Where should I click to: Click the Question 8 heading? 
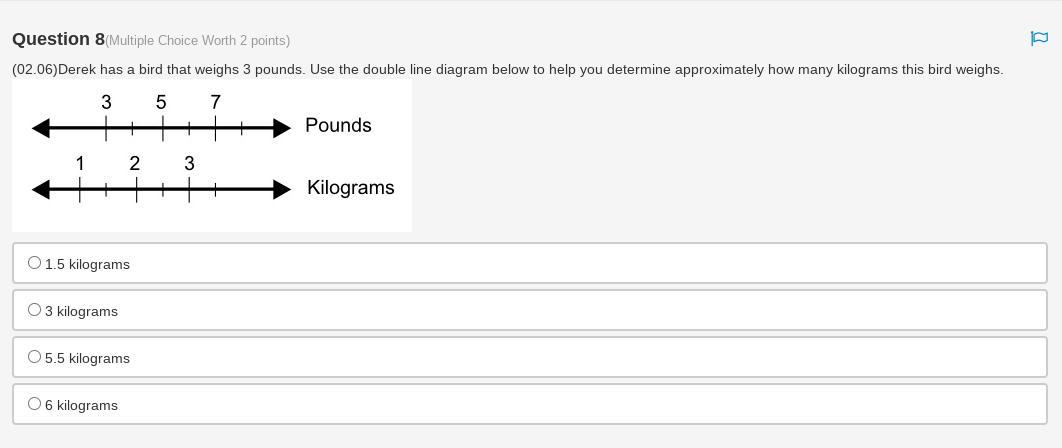click(58, 39)
